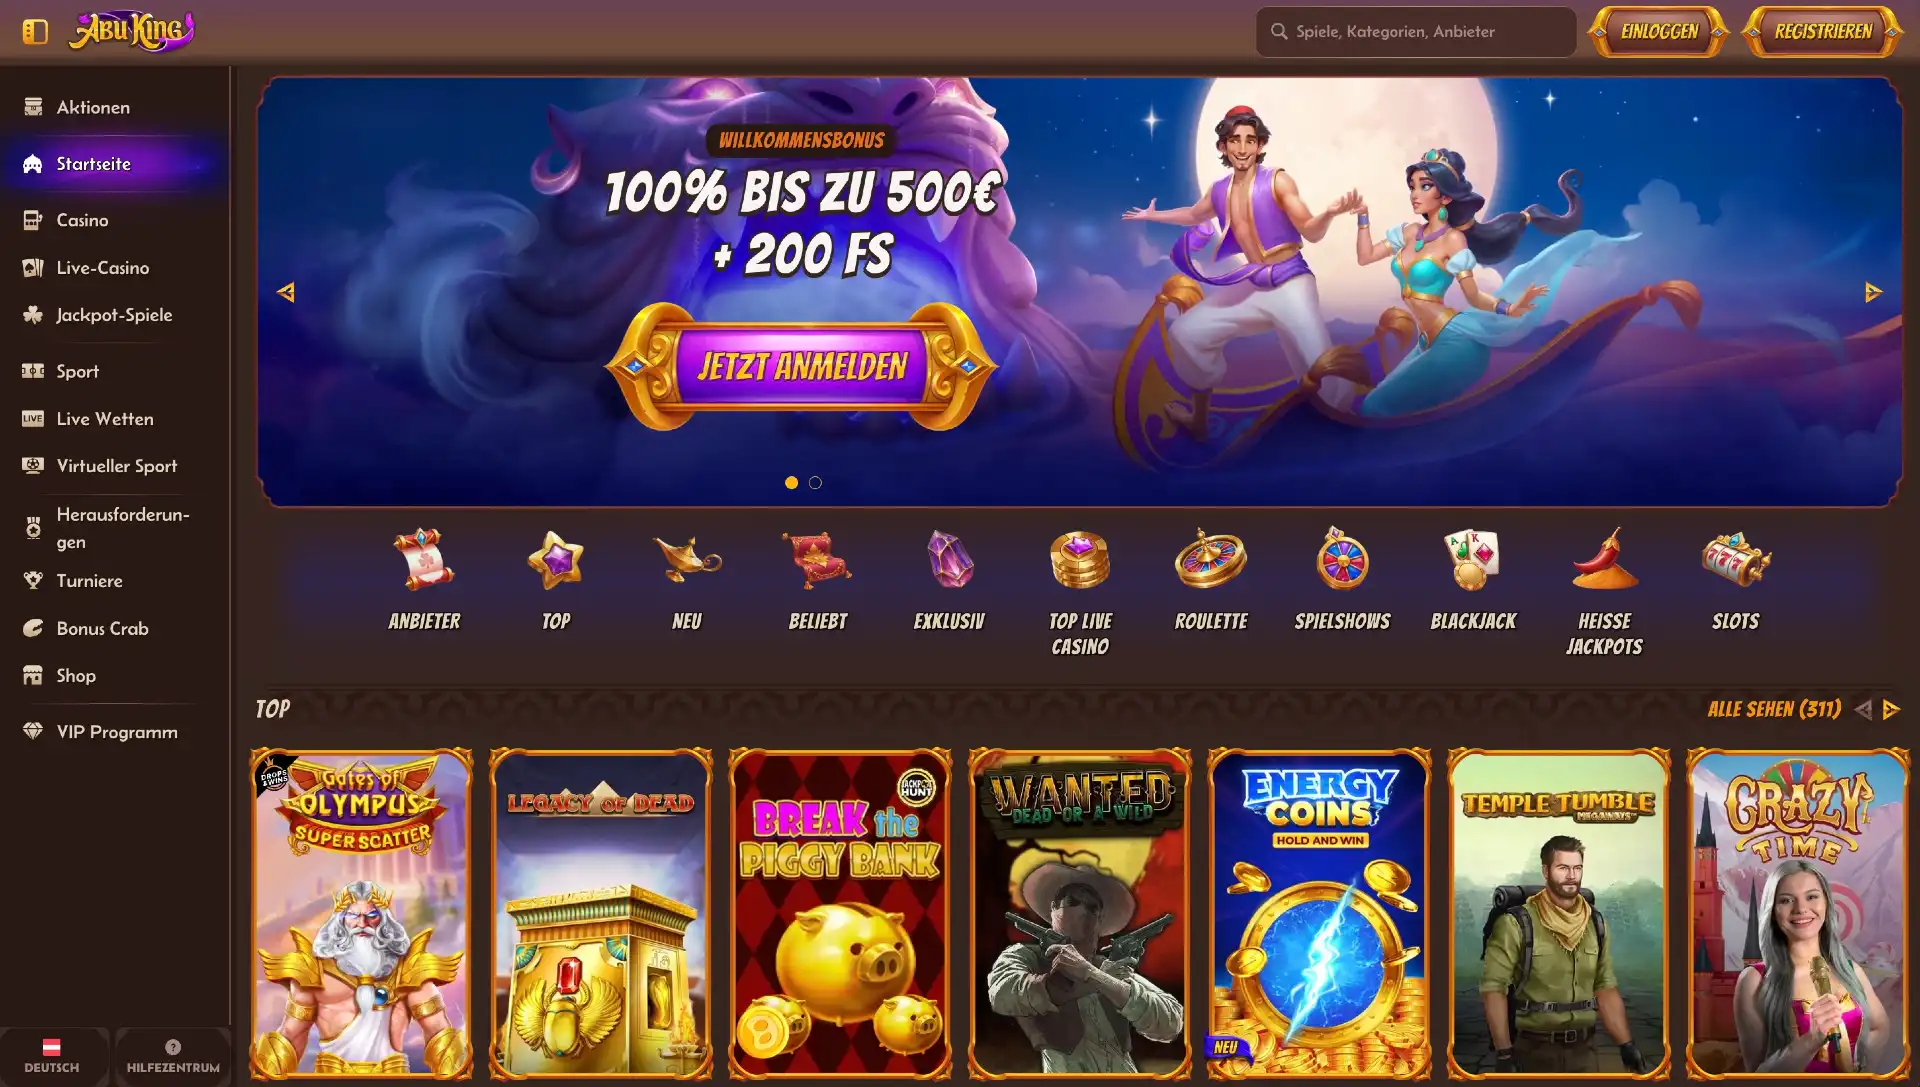
Task: Advance banner with the right arrow
Action: (x=1873, y=292)
